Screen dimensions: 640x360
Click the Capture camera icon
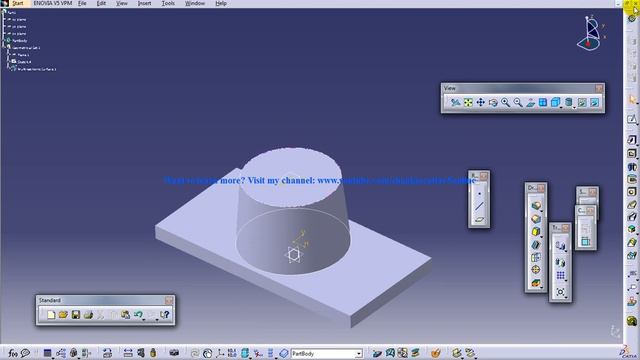[174, 353]
